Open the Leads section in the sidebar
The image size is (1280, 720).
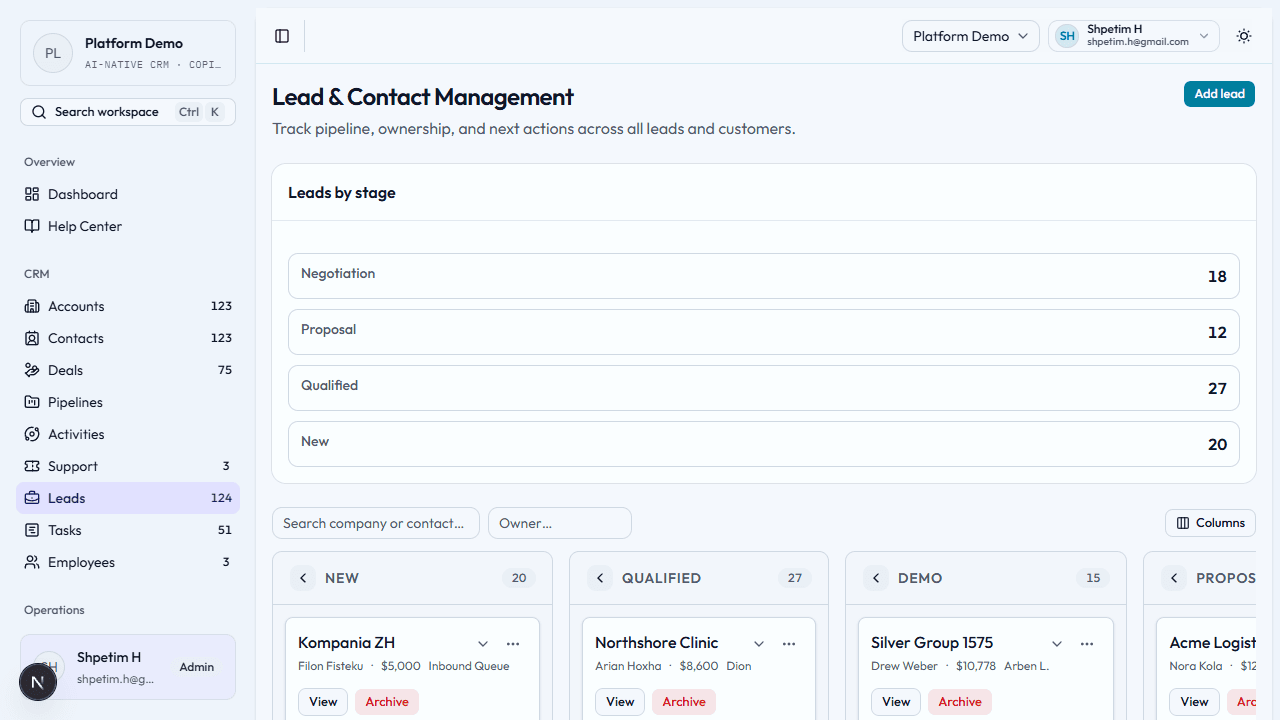tap(65, 498)
